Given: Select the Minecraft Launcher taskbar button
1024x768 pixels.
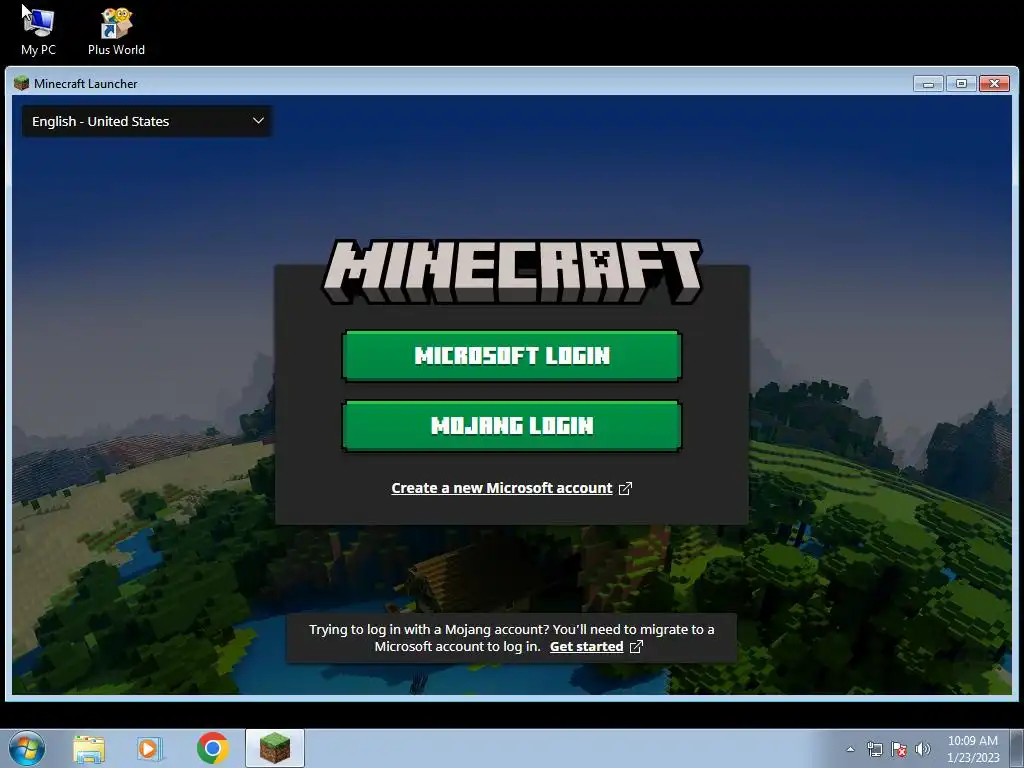Looking at the screenshot, I should pyautogui.click(x=275, y=748).
